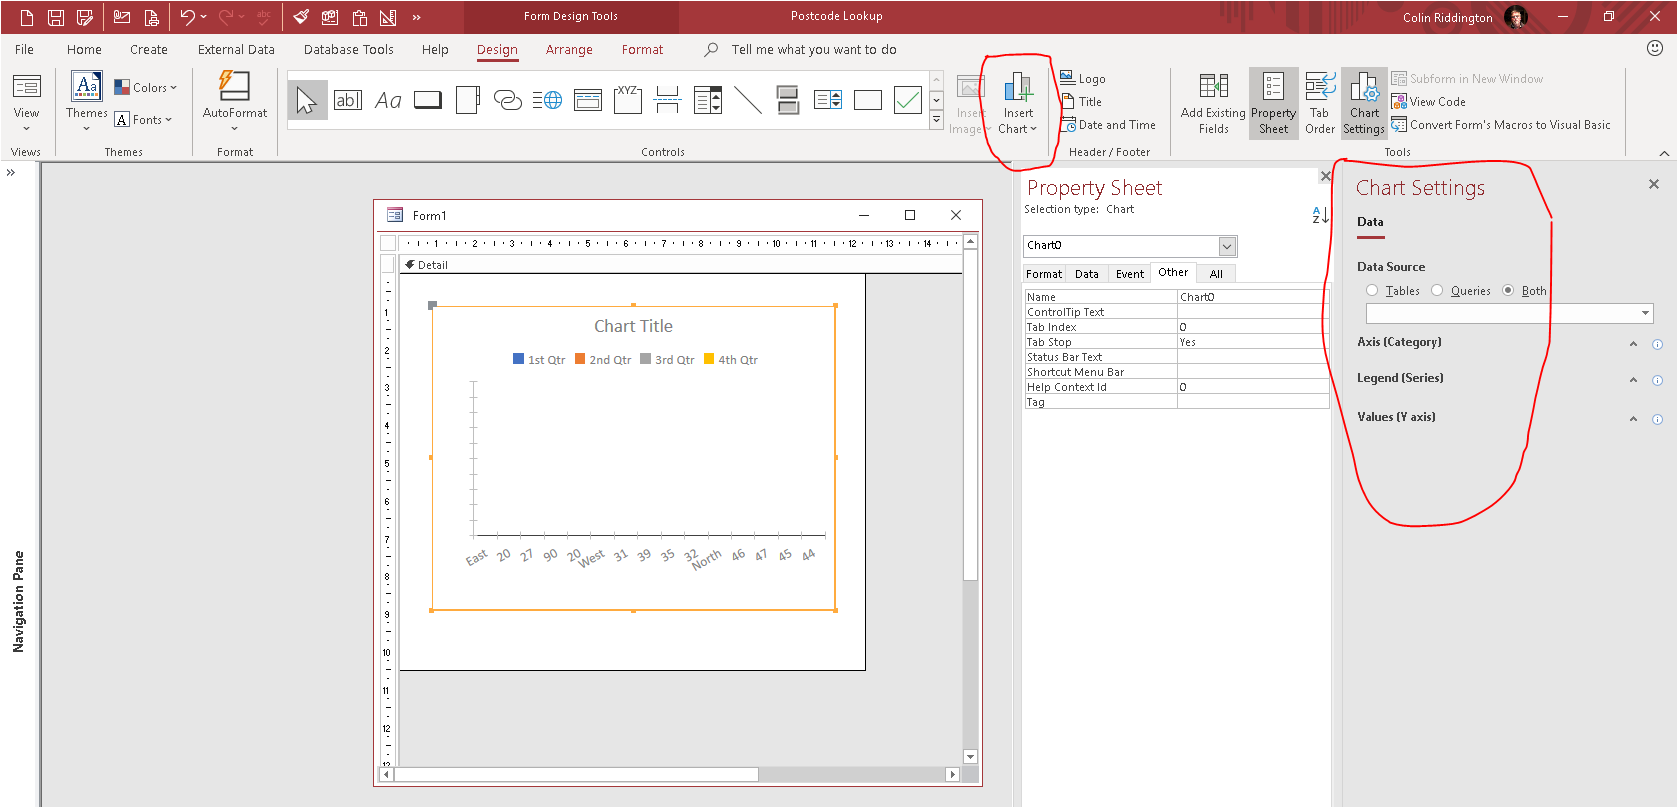Choose the Option Group (XYZ) control
This screenshot has height=808, width=1678.
coord(628,99)
